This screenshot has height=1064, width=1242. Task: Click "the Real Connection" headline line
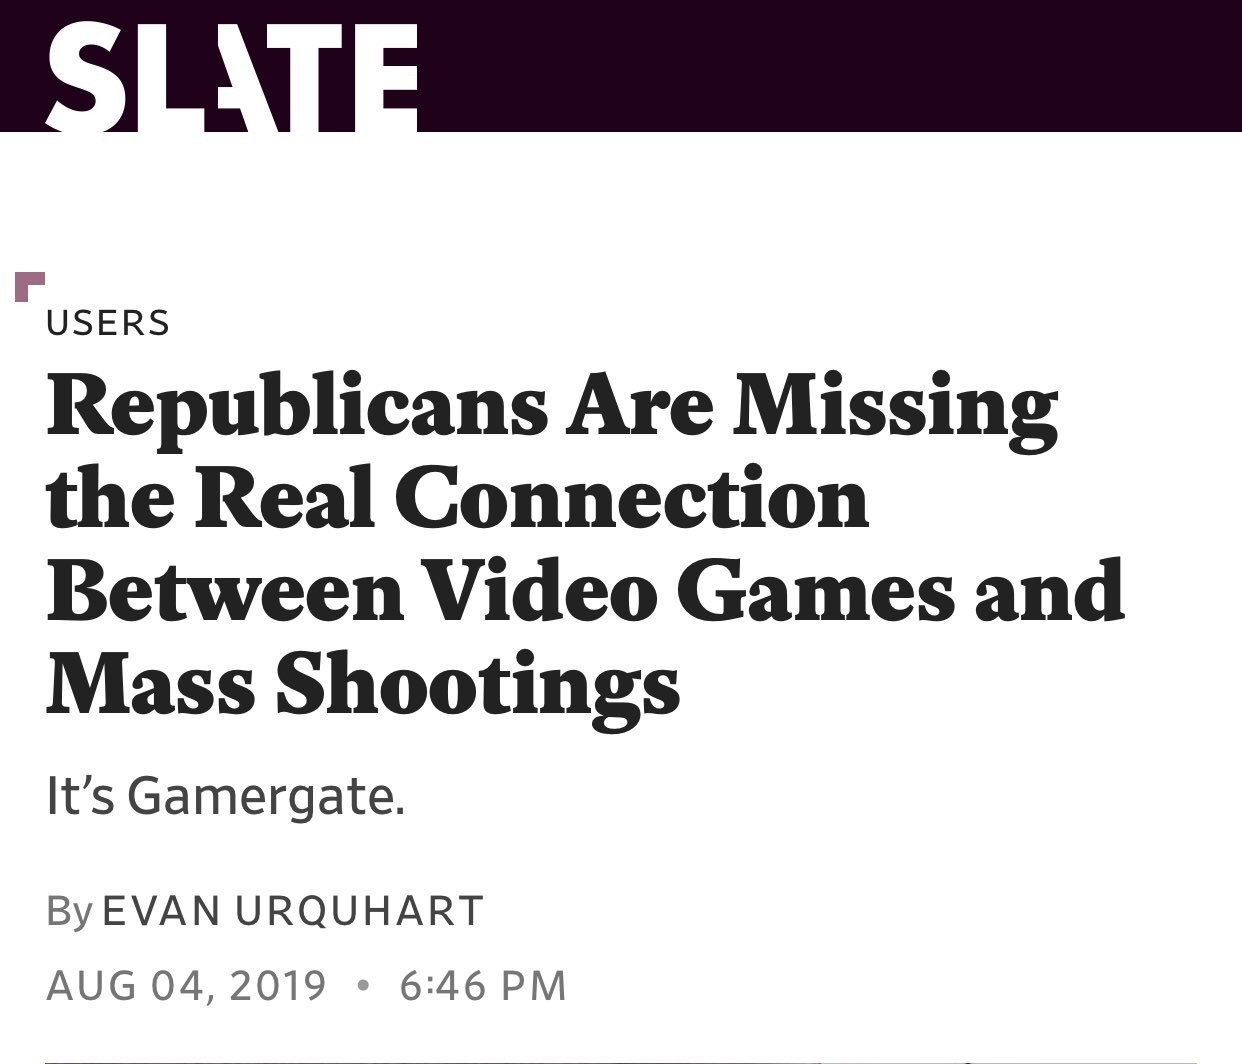[x=457, y=500]
